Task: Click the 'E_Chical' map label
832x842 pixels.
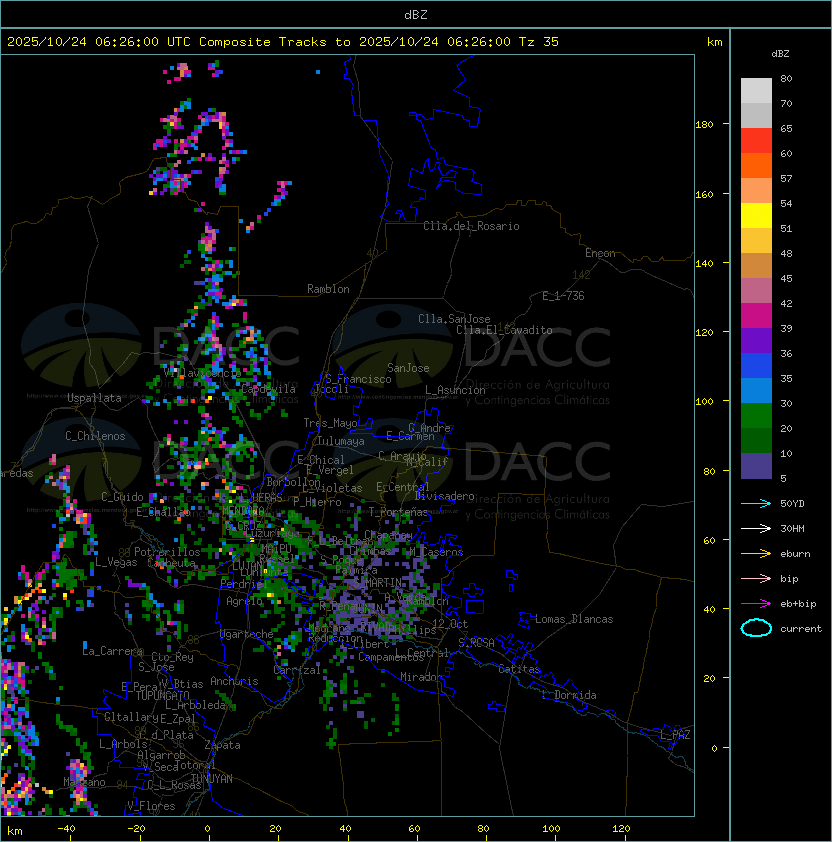Action: point(321,460)
